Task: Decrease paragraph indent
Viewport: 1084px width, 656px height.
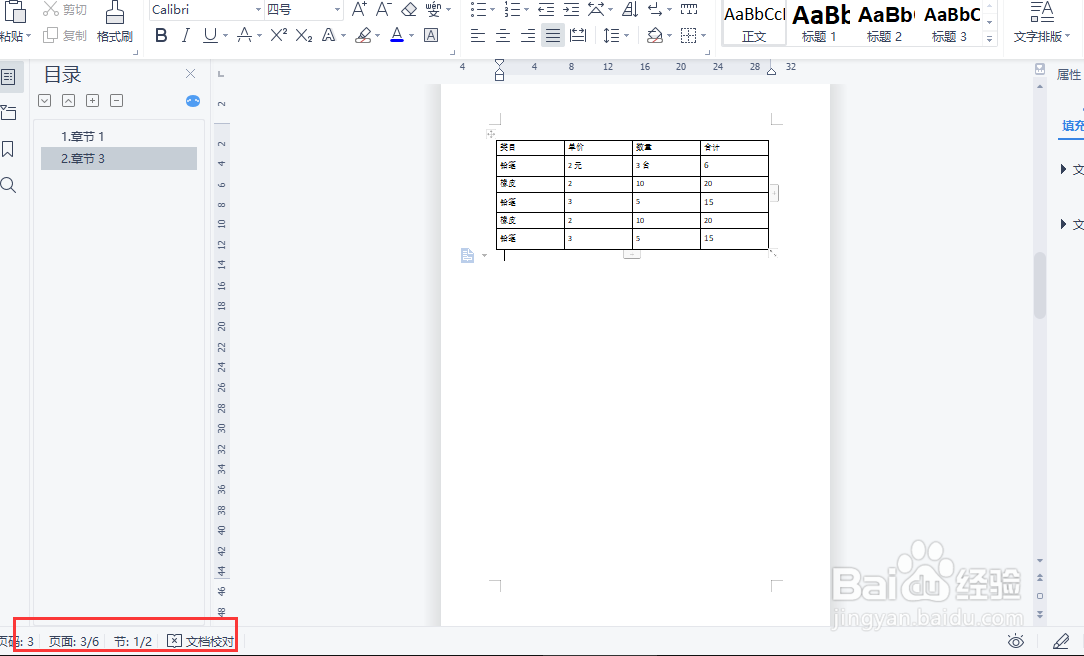Action: 546,10
